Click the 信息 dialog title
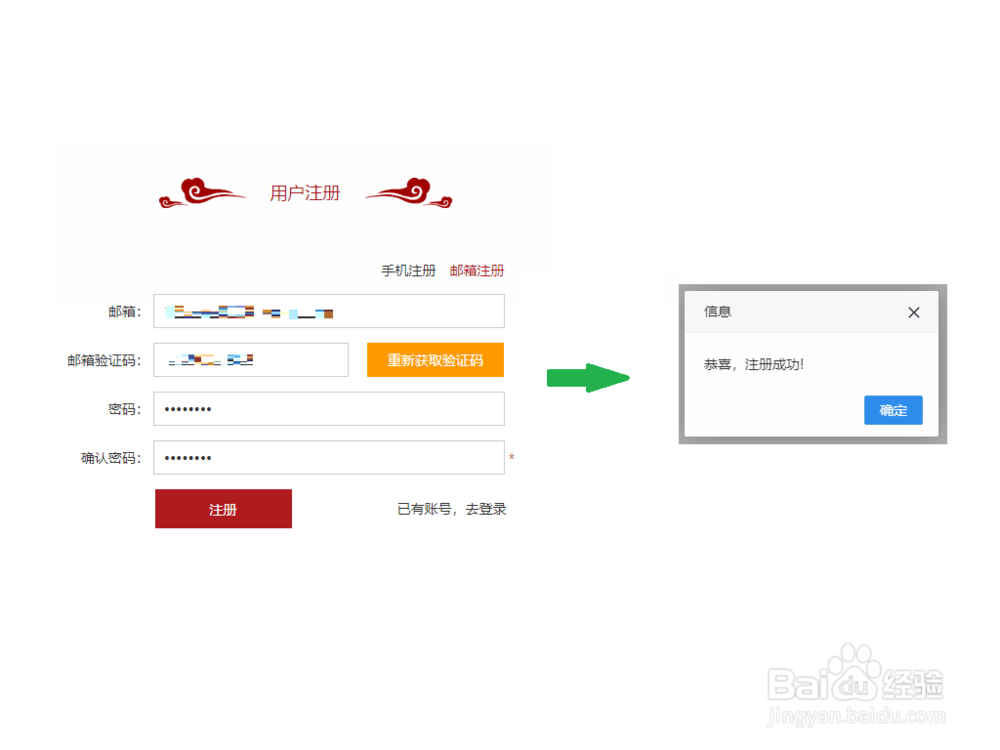Screen dimensions: 1000x750 717,312
